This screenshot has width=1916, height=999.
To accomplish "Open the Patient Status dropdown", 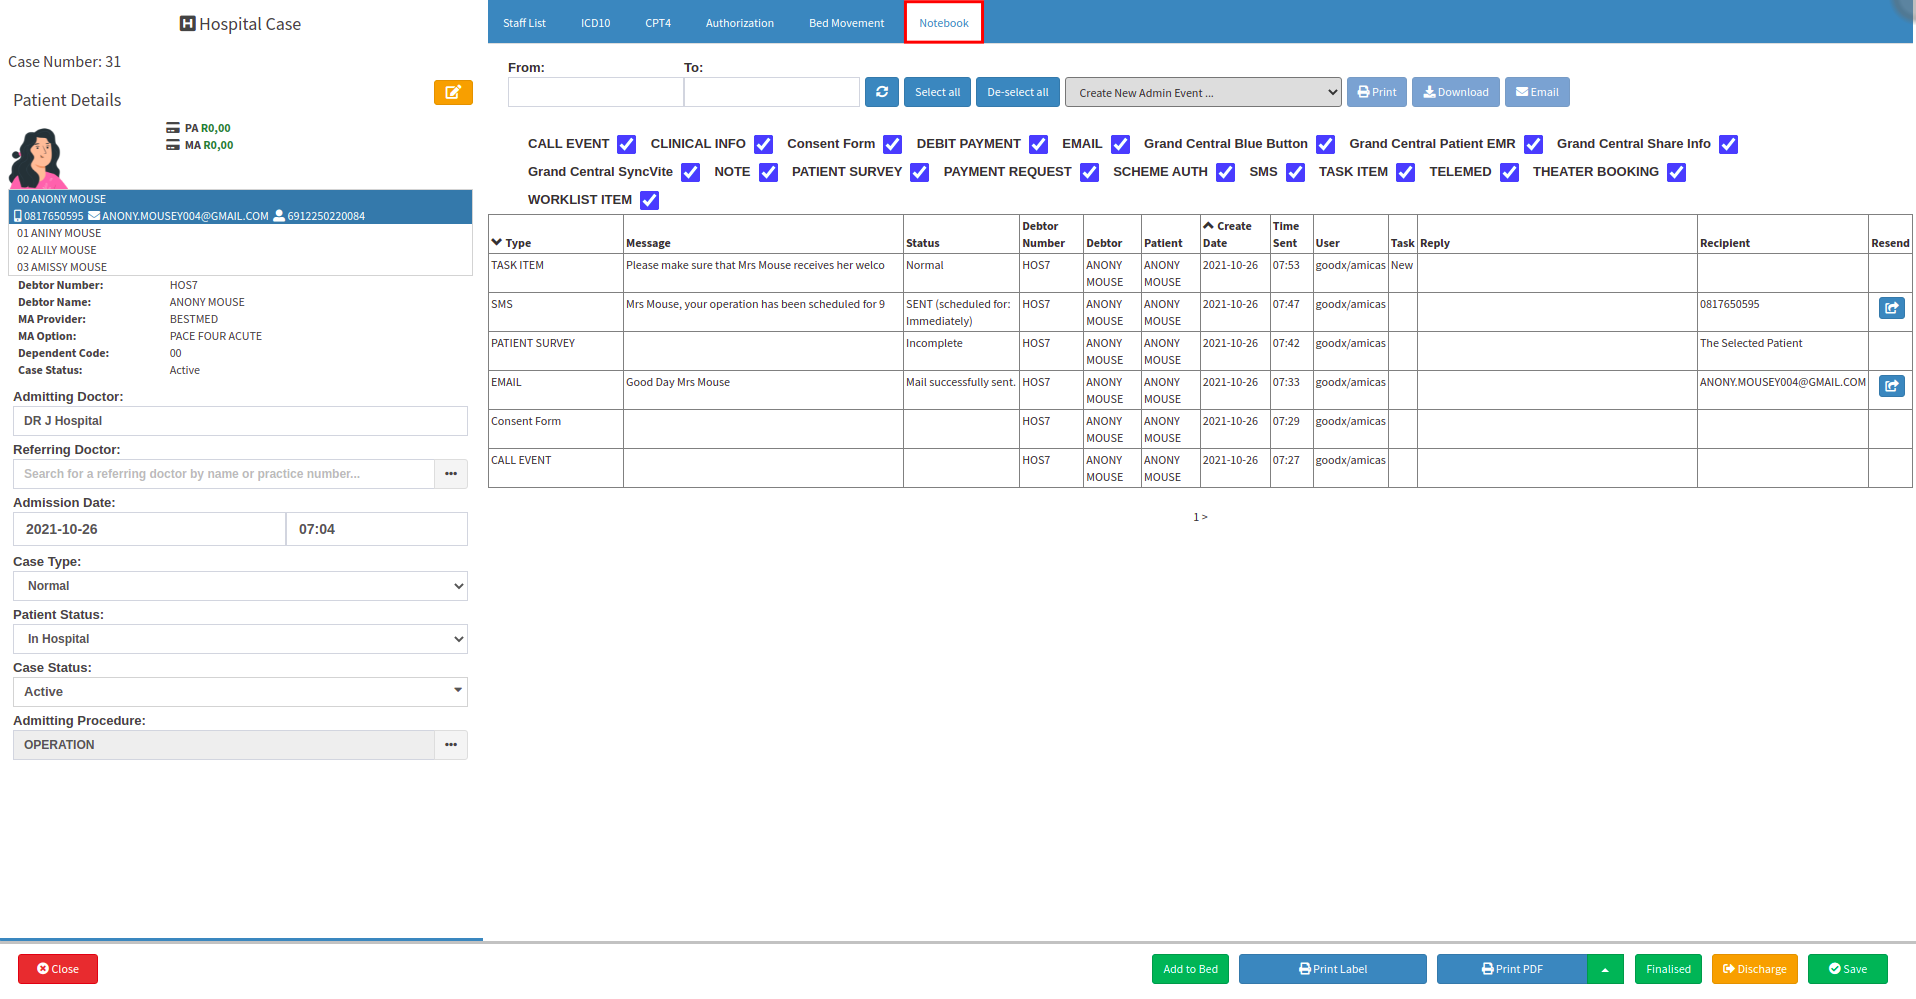I will coord(240,639).
